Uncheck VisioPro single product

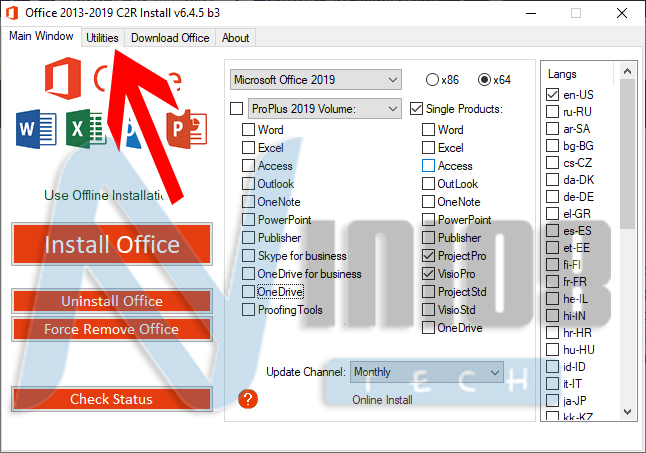click(x=428, y=274)
